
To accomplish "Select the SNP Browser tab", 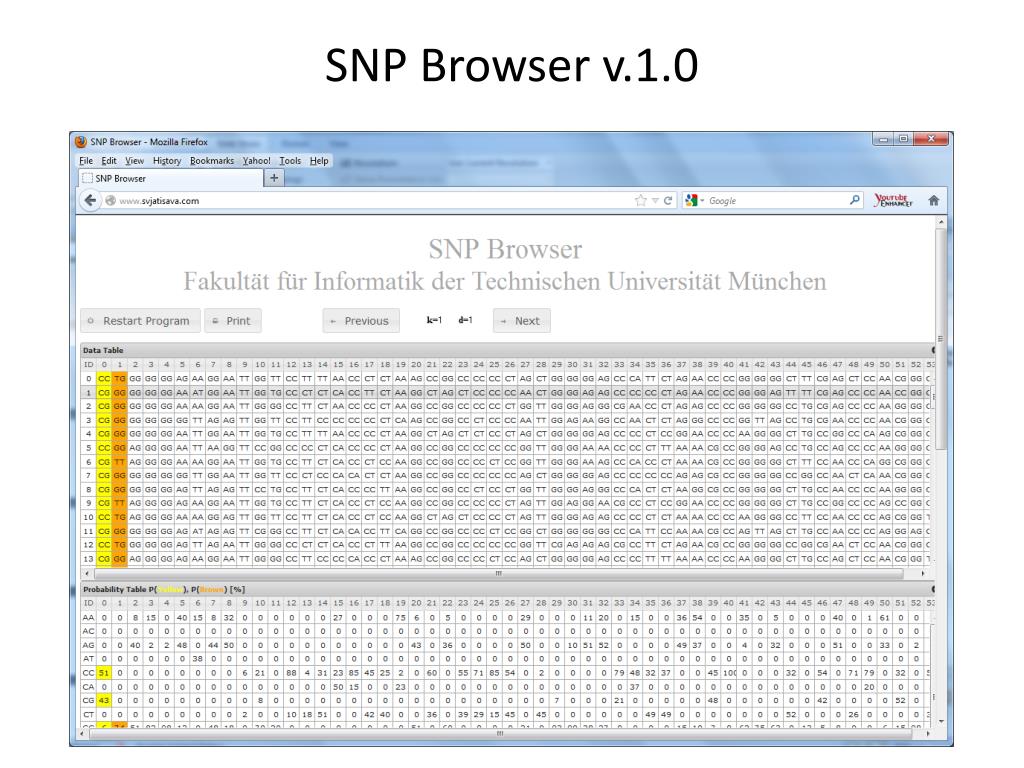I will [170, 178].
